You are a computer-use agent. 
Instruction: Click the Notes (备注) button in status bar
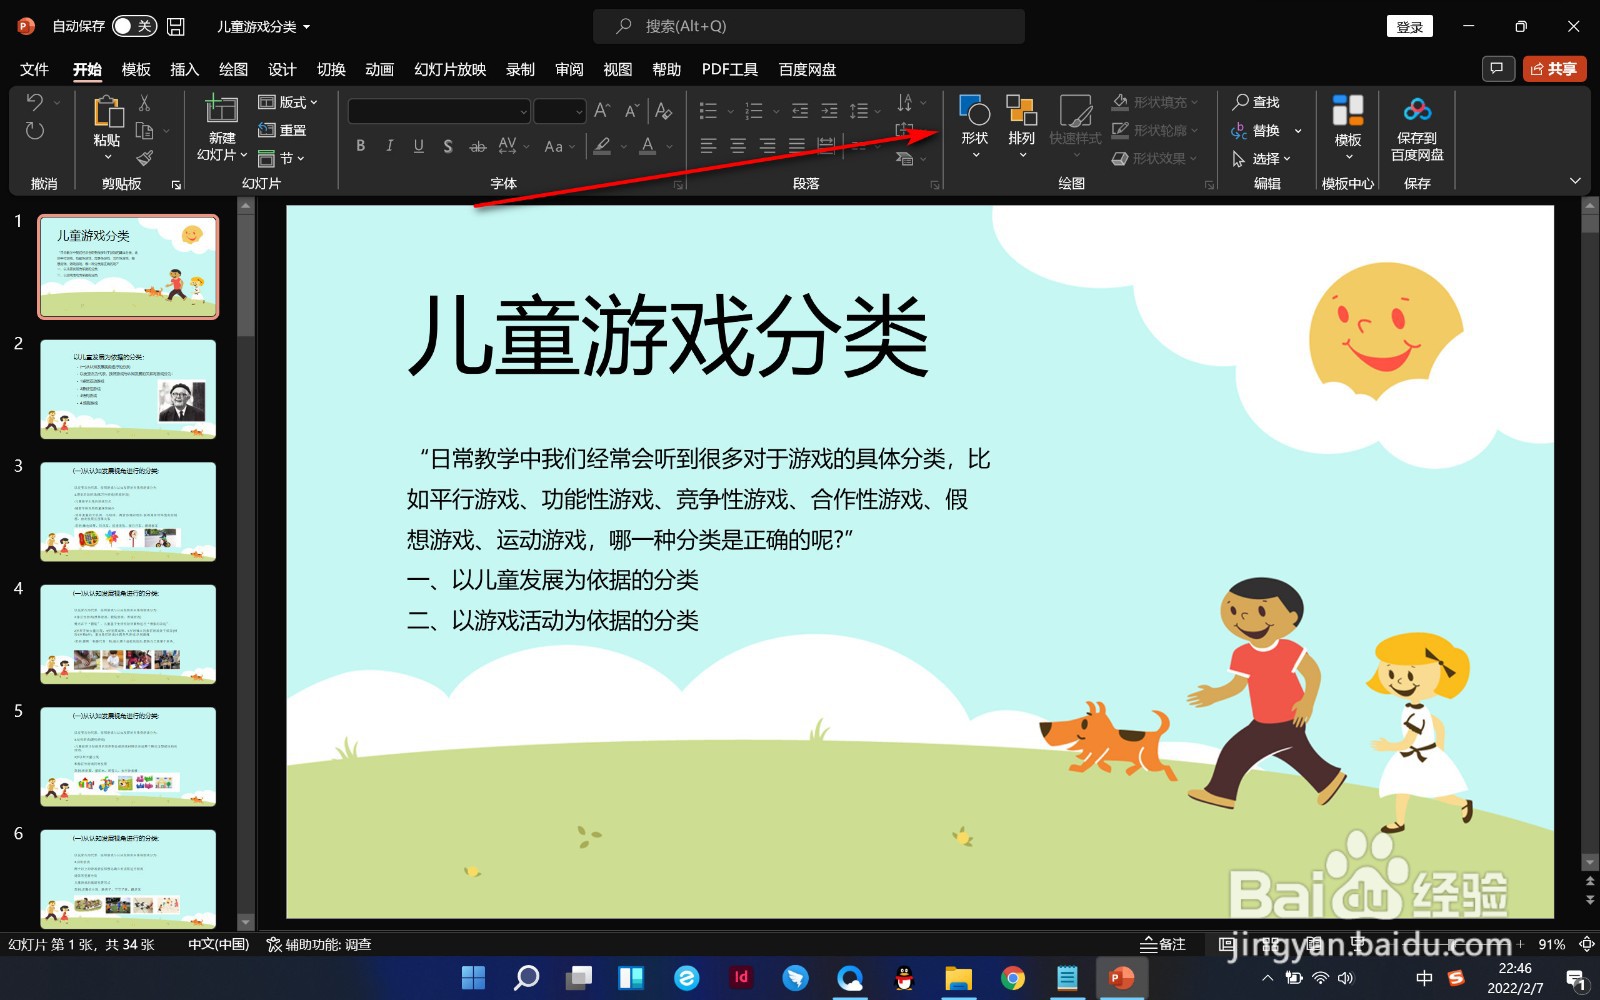[1163, 944]
